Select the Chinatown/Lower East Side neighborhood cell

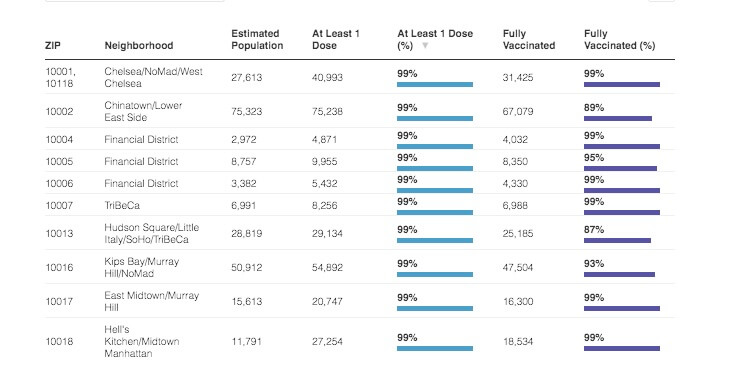coord(143,111)
